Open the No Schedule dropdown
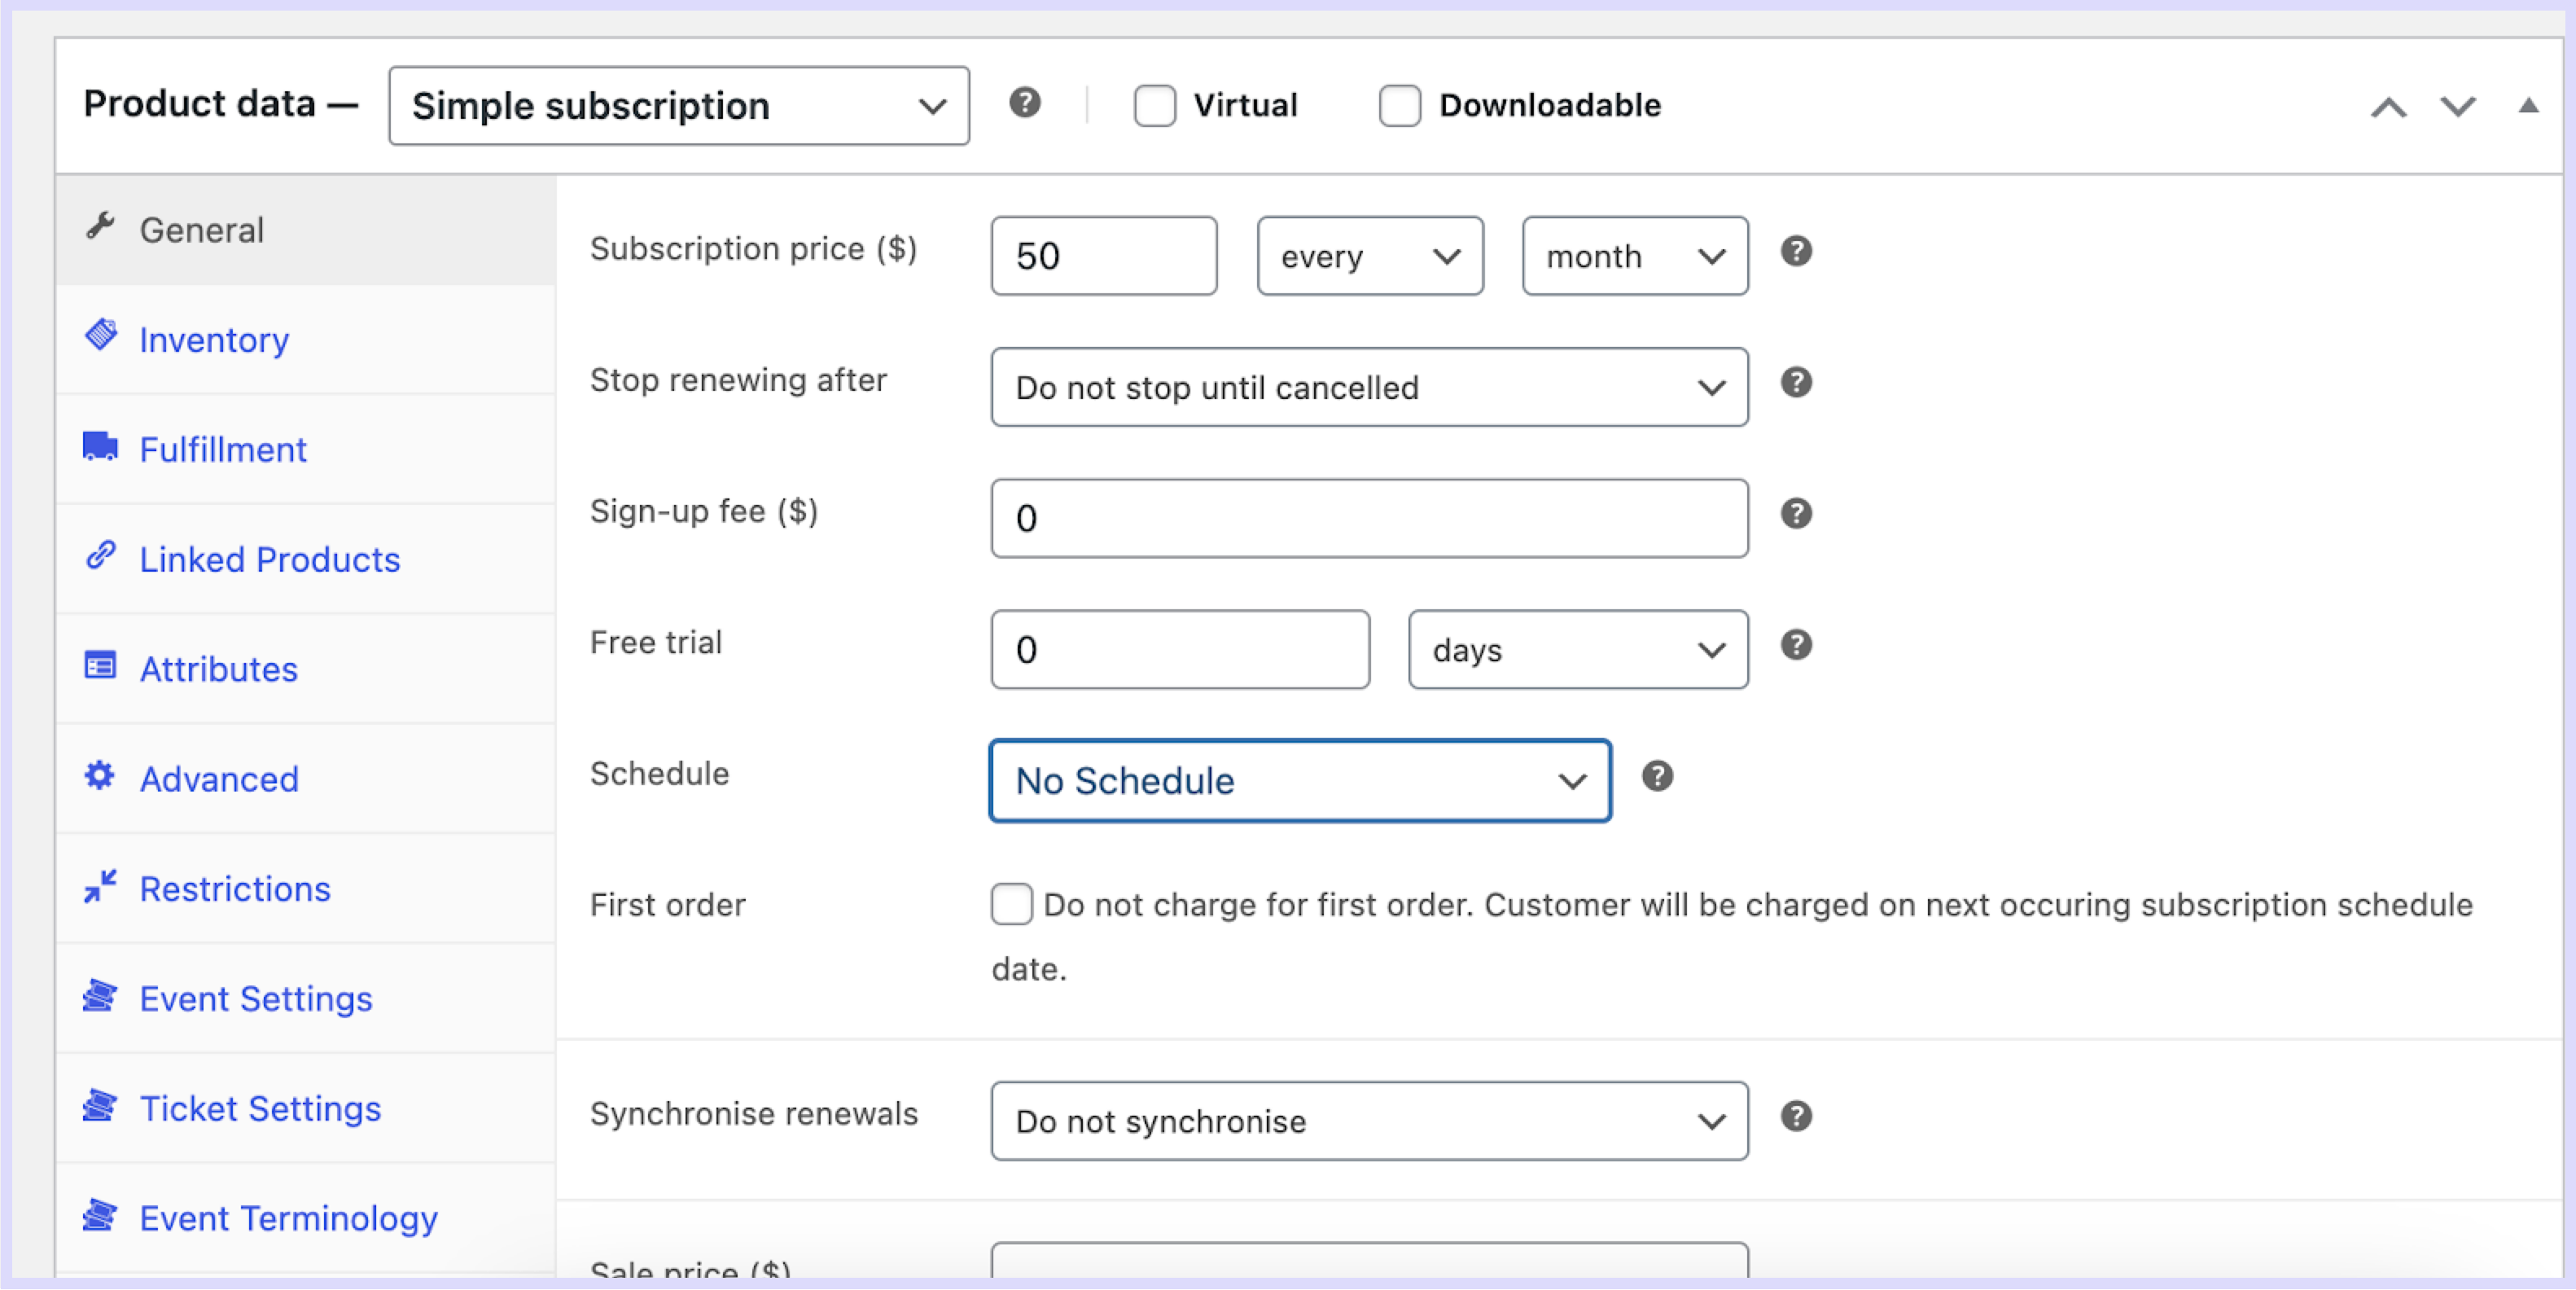The width and height of the screenshot is (2576, 1290). pyautogui.click(x=1300, y=781)
